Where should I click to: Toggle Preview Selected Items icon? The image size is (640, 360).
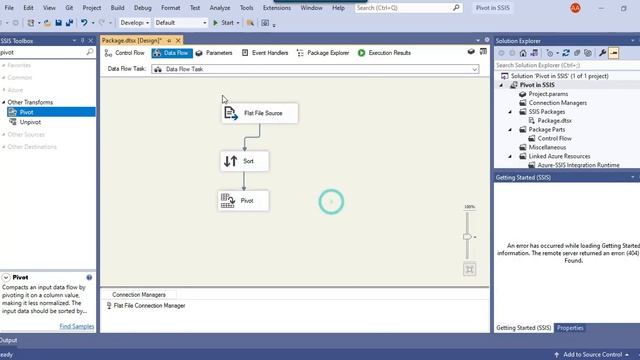coord(613,53)
